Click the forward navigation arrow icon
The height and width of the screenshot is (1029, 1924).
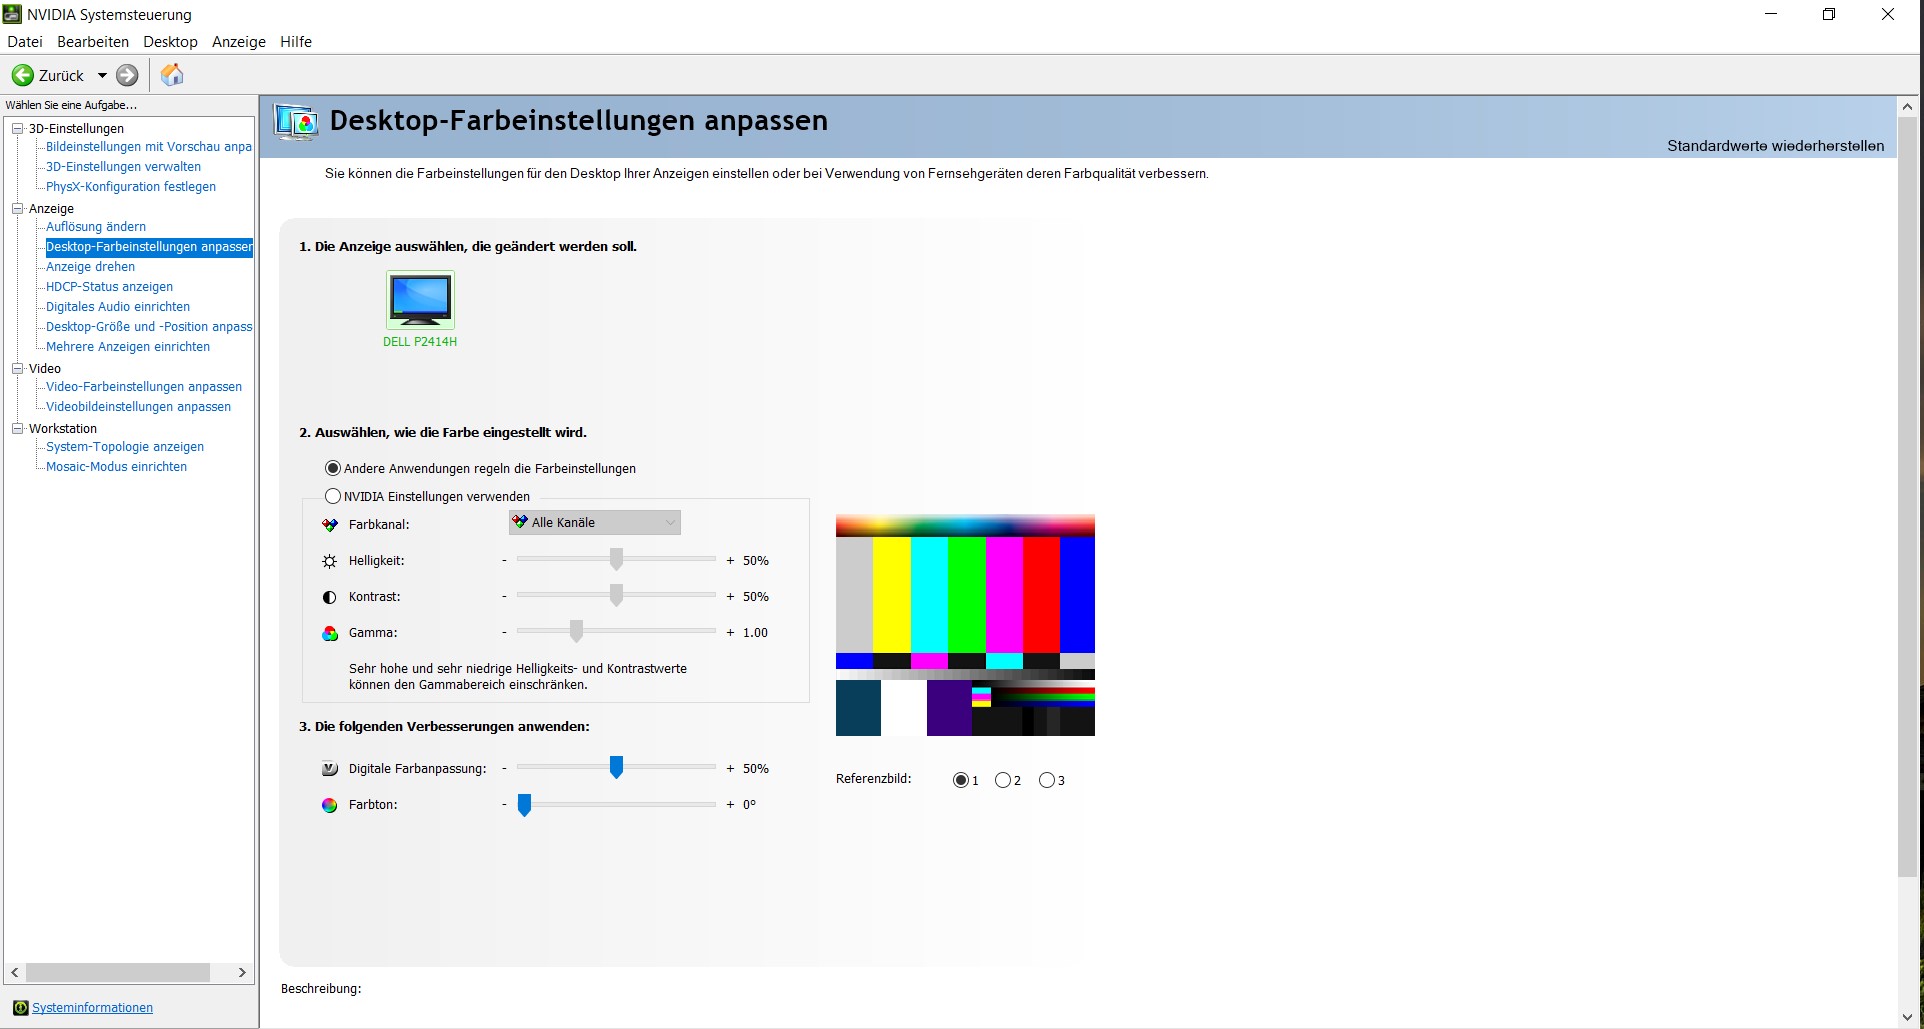pyautogui.click(x=127, y=75)
